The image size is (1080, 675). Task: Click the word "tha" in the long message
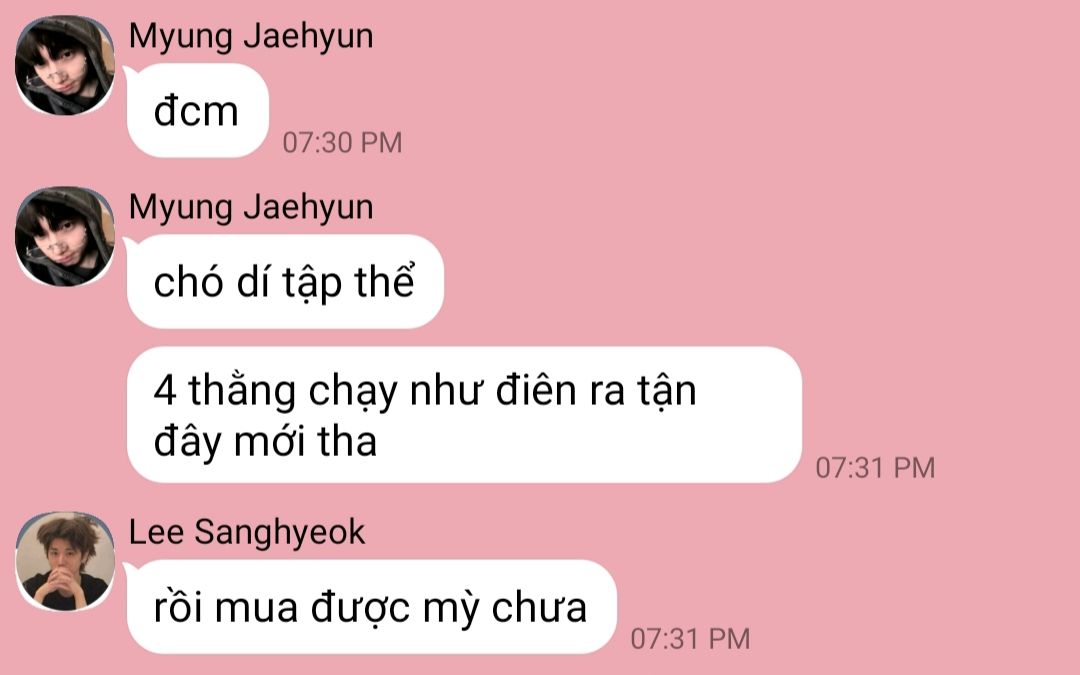click(x=347, y=441)
